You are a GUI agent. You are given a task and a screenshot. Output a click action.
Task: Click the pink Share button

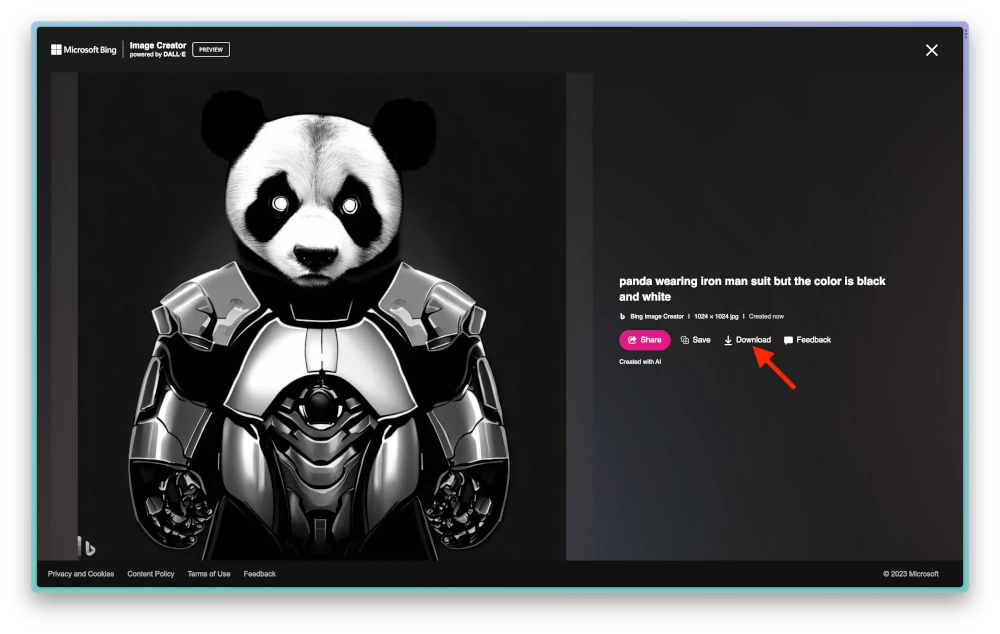(645, 340)
